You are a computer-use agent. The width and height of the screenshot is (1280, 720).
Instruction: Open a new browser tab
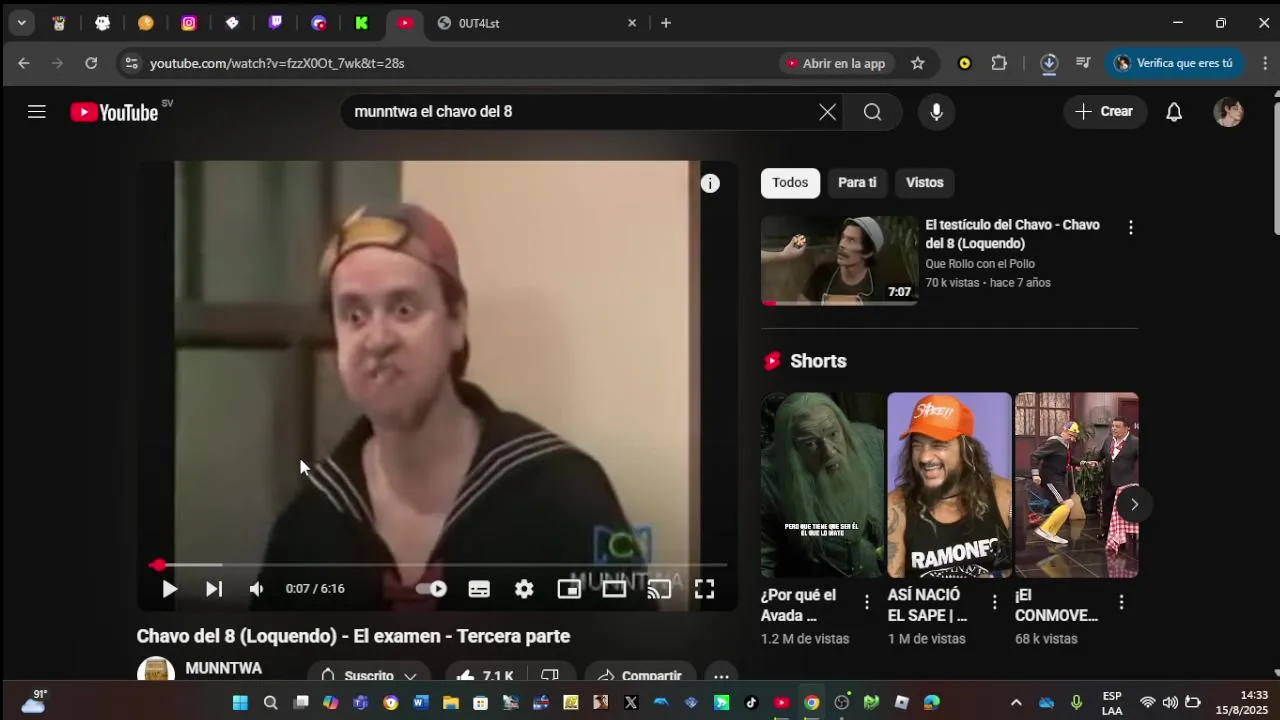click(x=666, y=23)
